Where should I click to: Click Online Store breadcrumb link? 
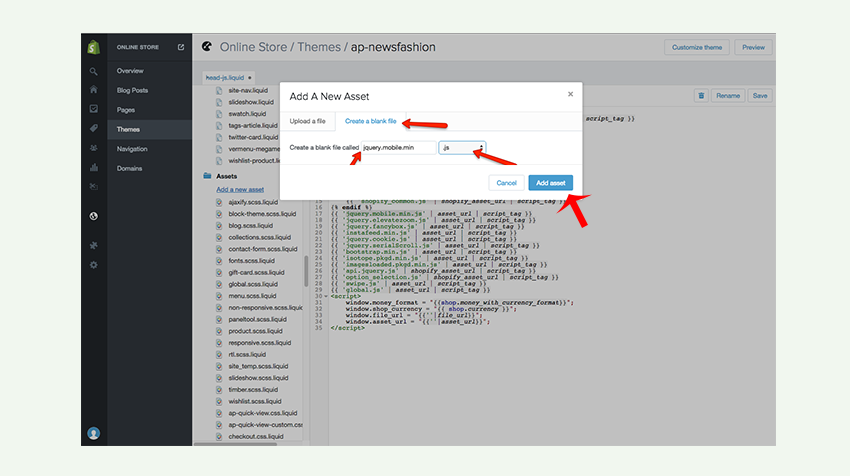pyautogui.click(x=253, y=47)
